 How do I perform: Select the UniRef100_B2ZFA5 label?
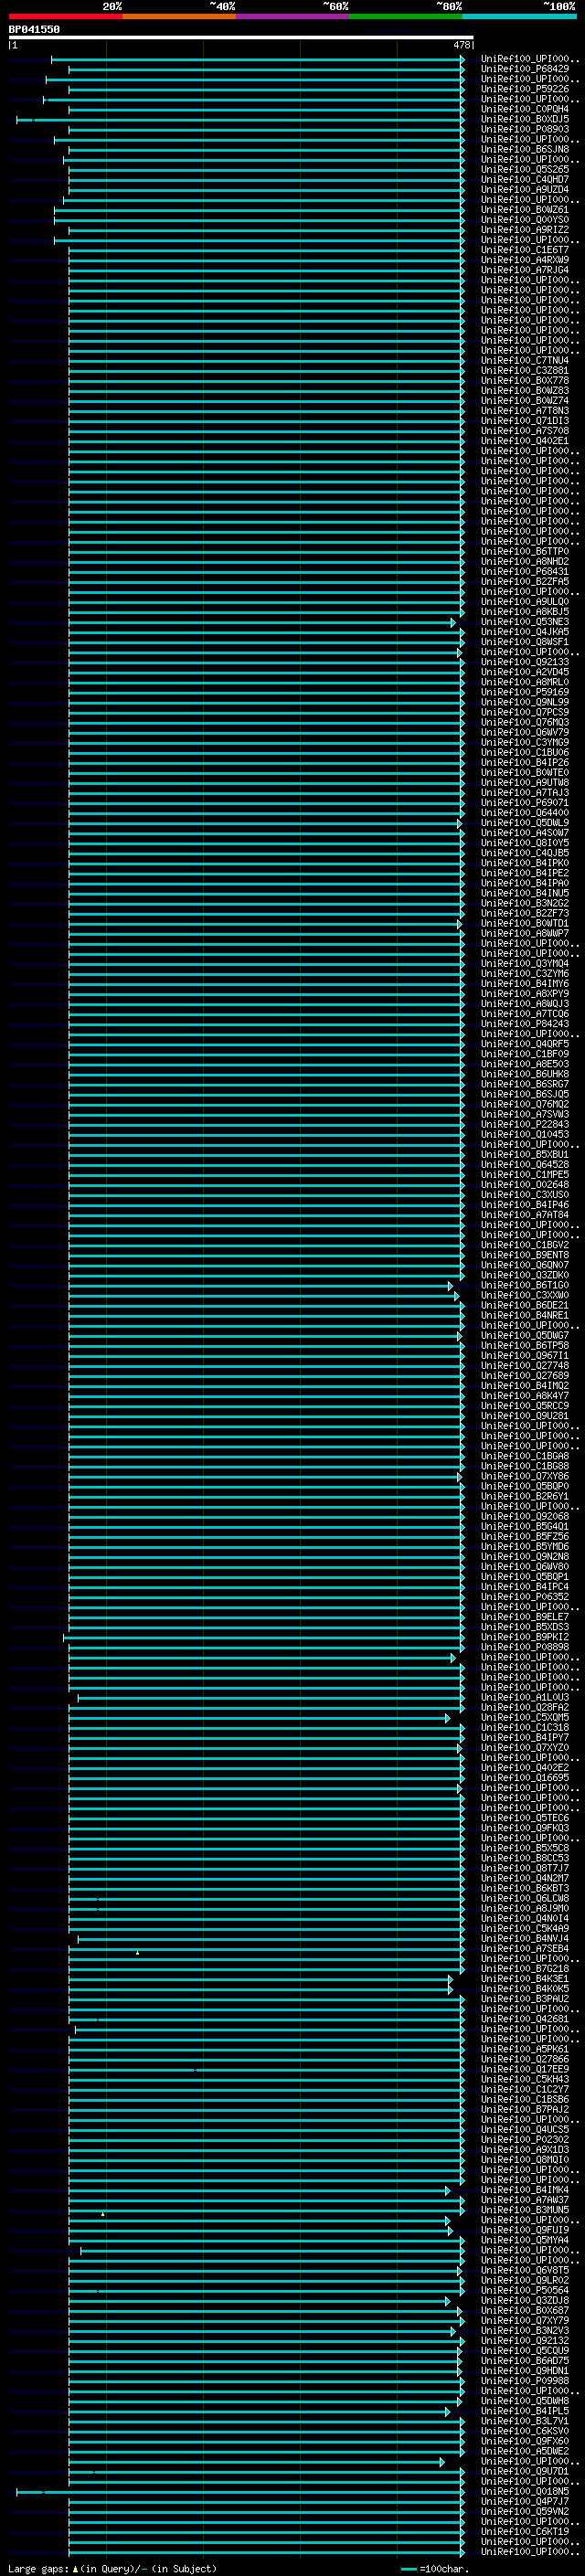point(525,581)
